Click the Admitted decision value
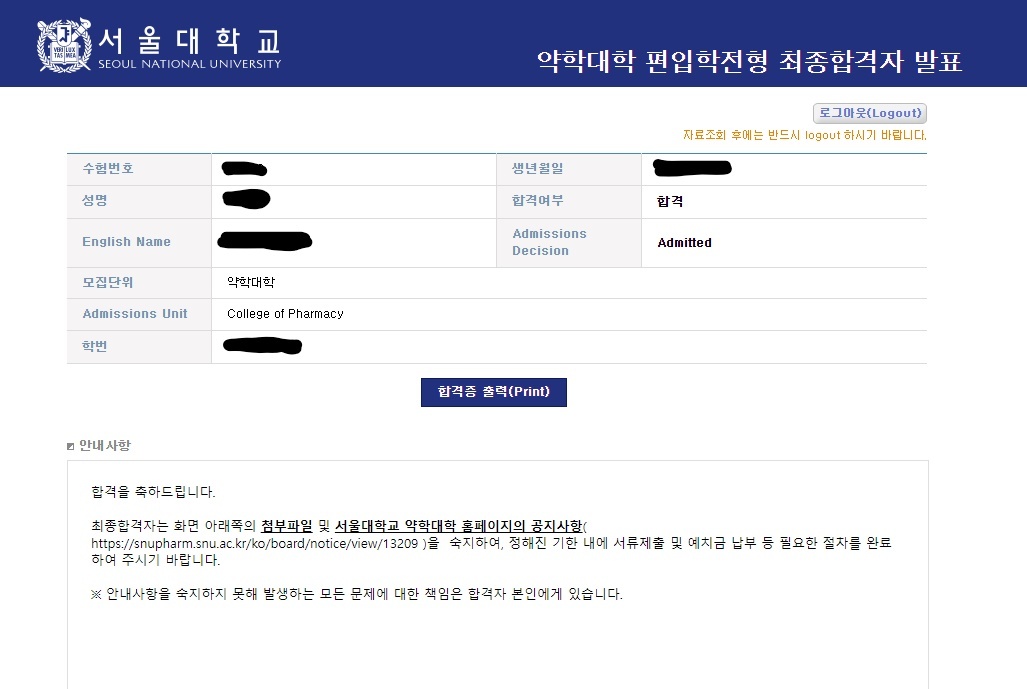 684,242
